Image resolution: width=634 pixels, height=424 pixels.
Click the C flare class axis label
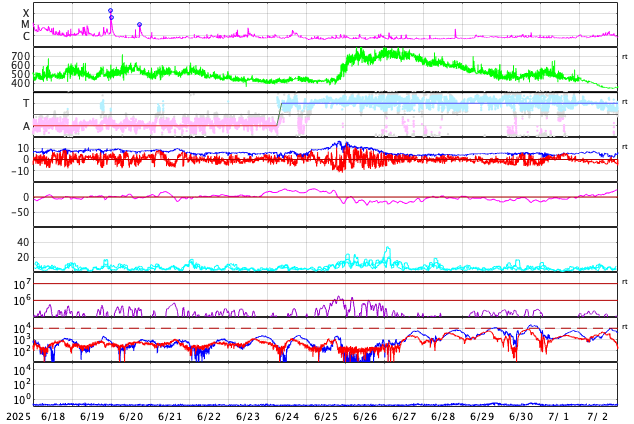pos(26,36)
